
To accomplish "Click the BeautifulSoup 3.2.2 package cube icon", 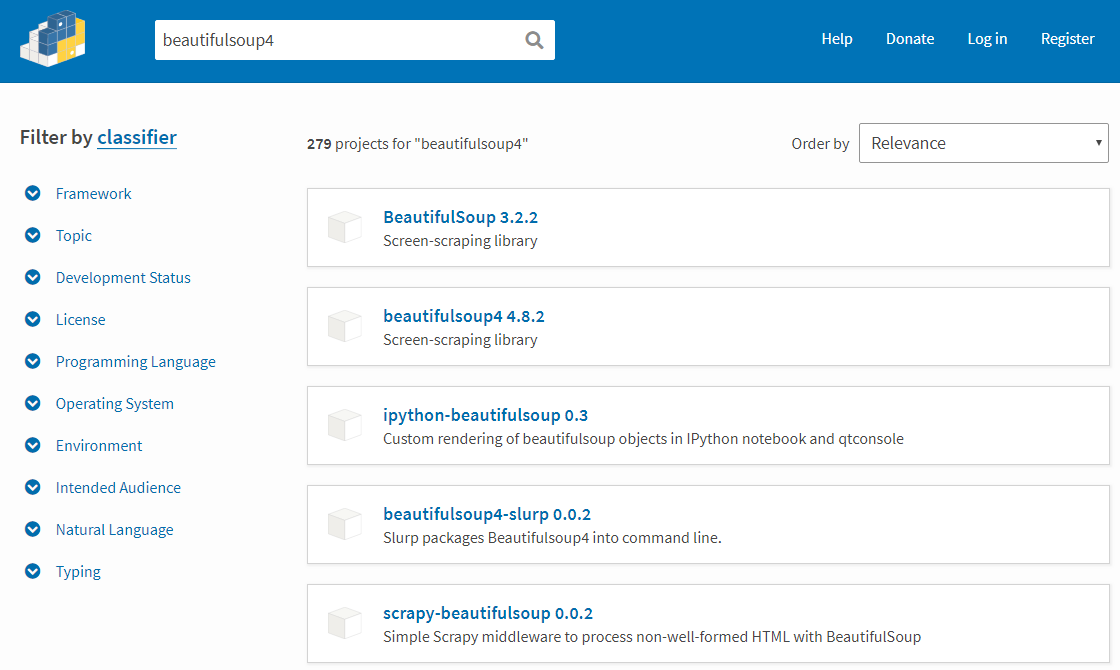I will (x=344, y=228).
